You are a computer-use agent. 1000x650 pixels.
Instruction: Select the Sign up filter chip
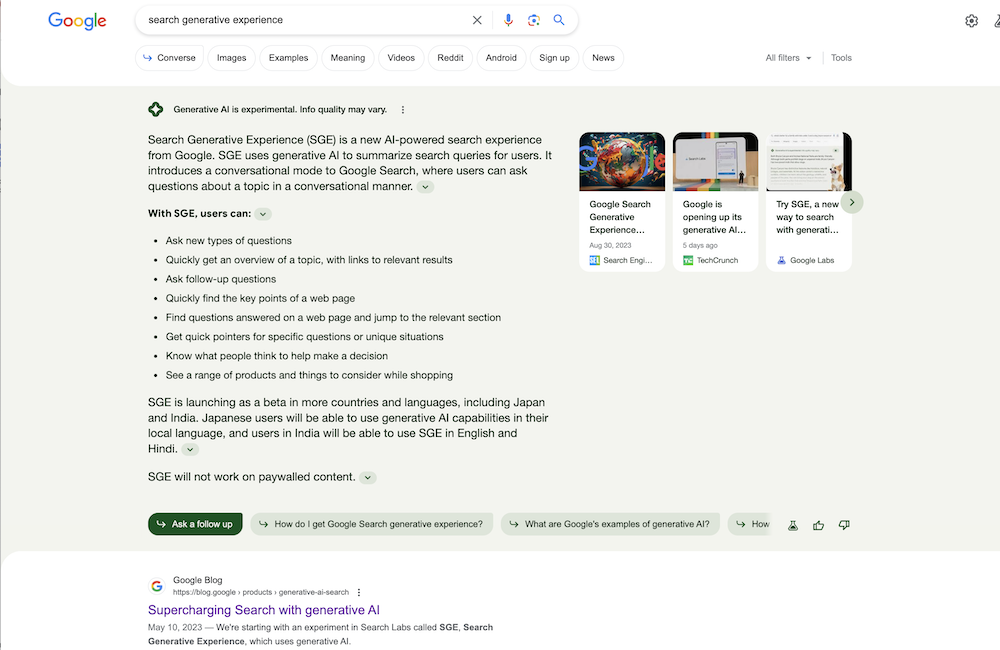point(554,58)
